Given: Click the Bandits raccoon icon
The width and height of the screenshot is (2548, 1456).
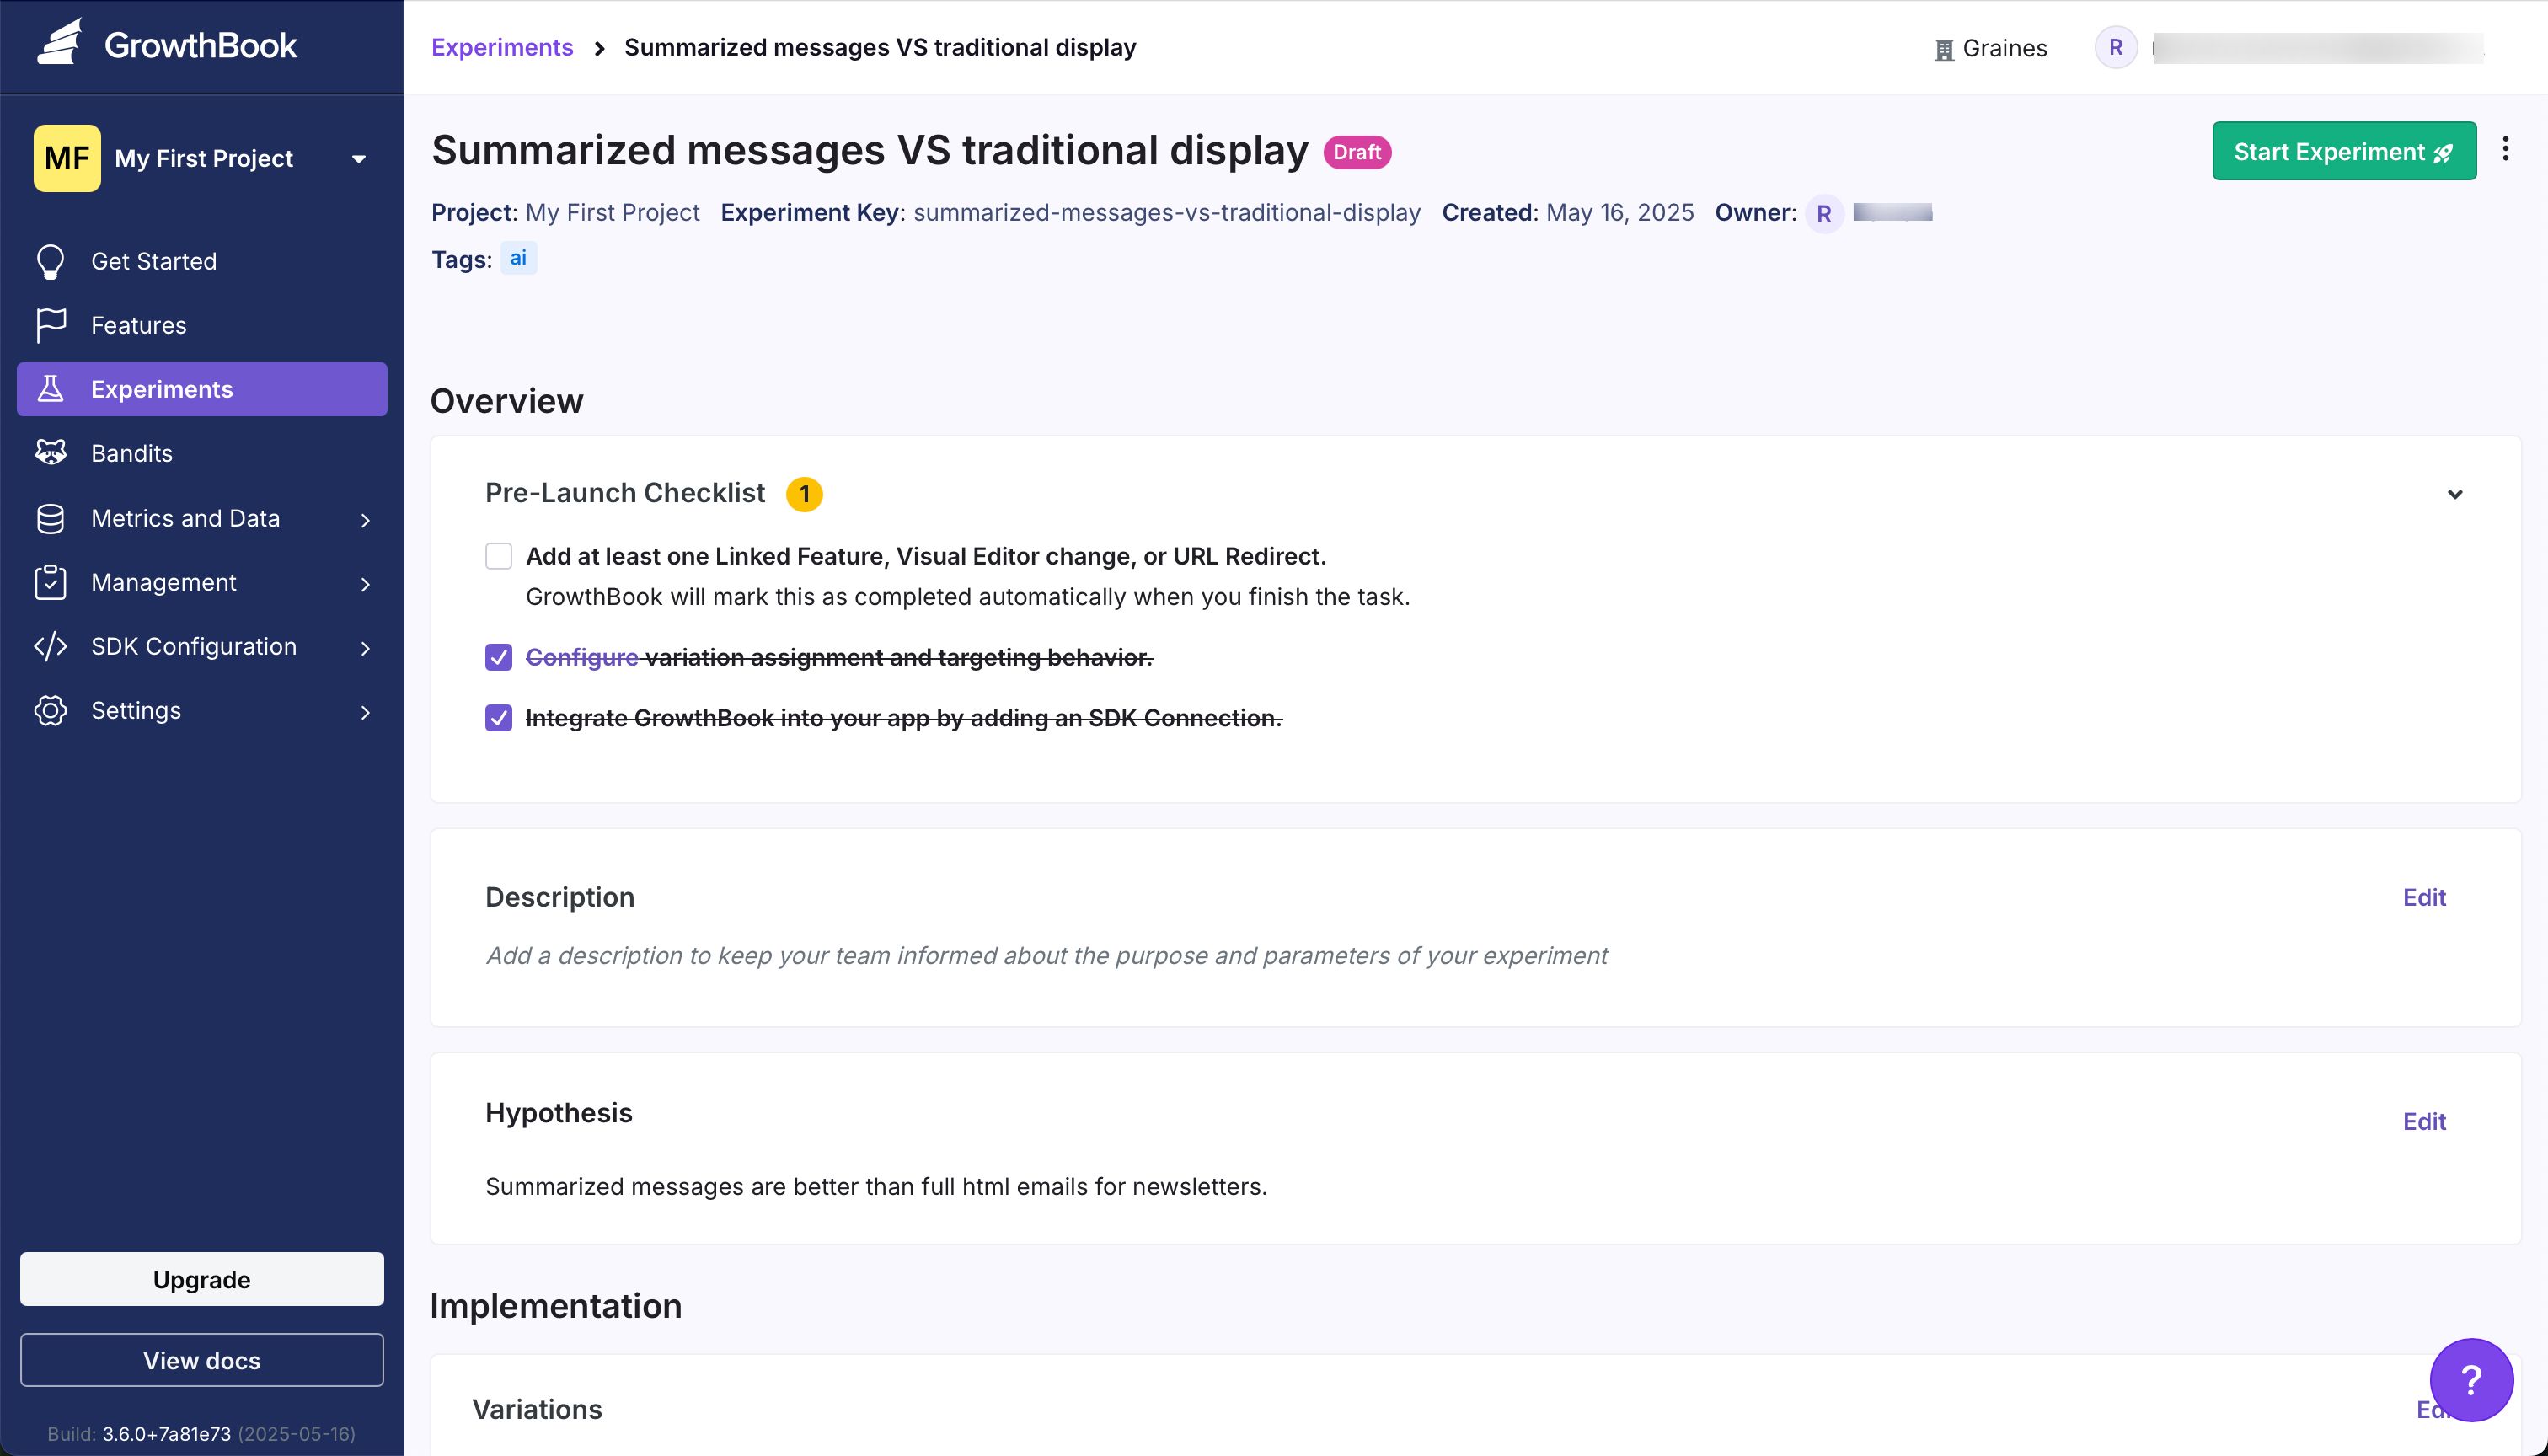Looking at the screenshot, I should click(x=50, y=453).
